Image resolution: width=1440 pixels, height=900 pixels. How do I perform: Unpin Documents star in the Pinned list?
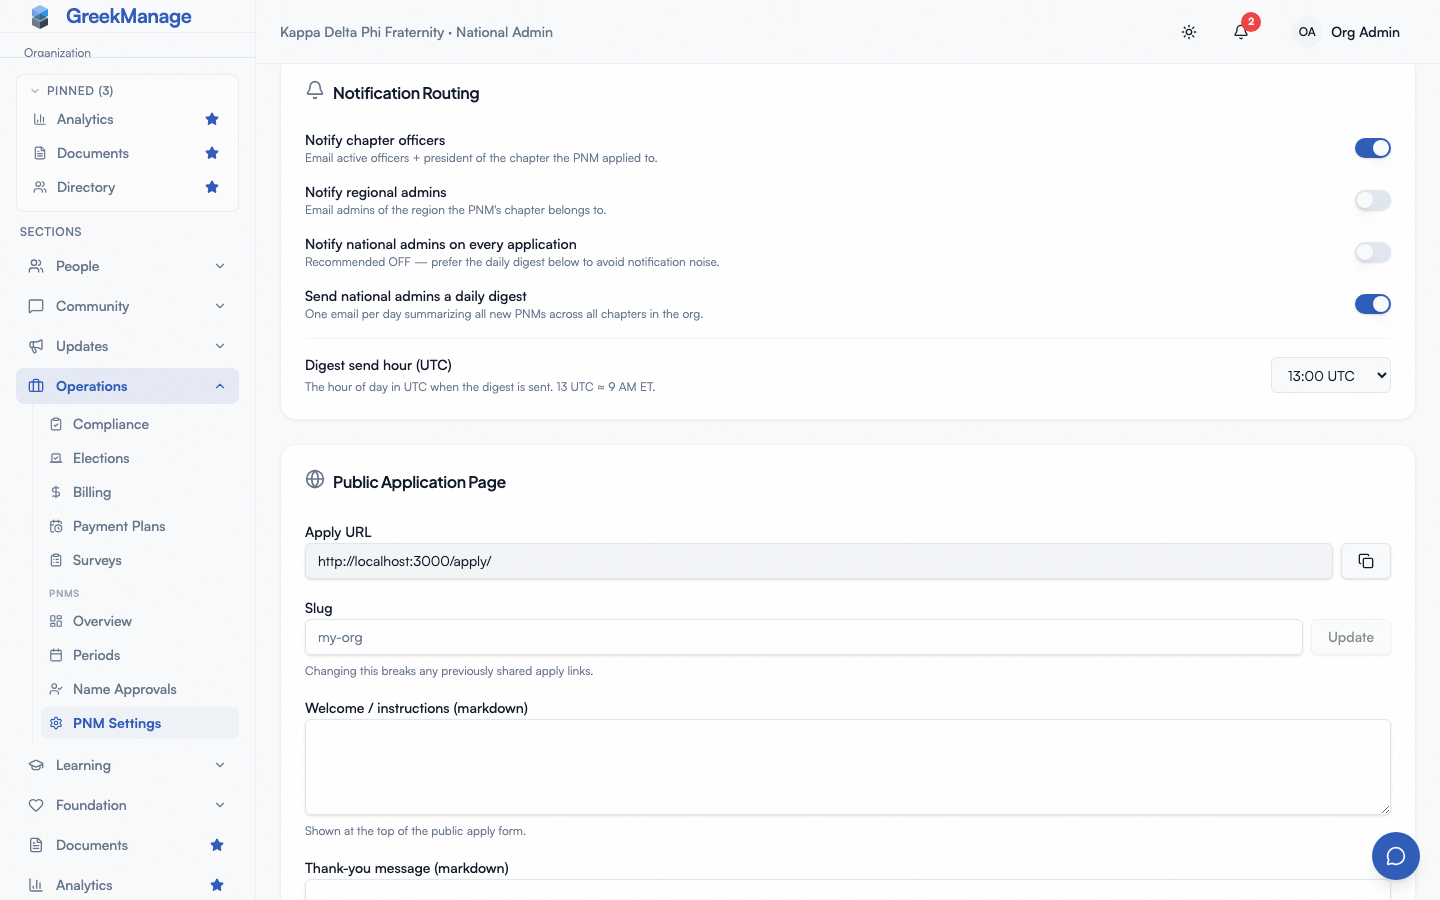[x=212, y=153]
